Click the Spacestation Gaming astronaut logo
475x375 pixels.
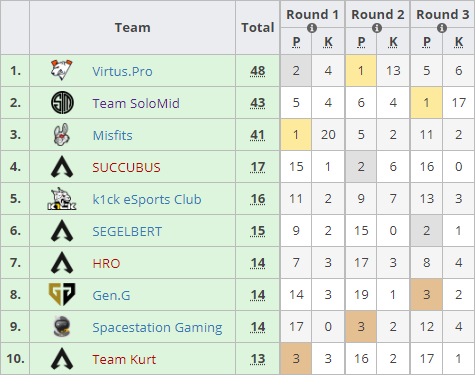[62, 326]
